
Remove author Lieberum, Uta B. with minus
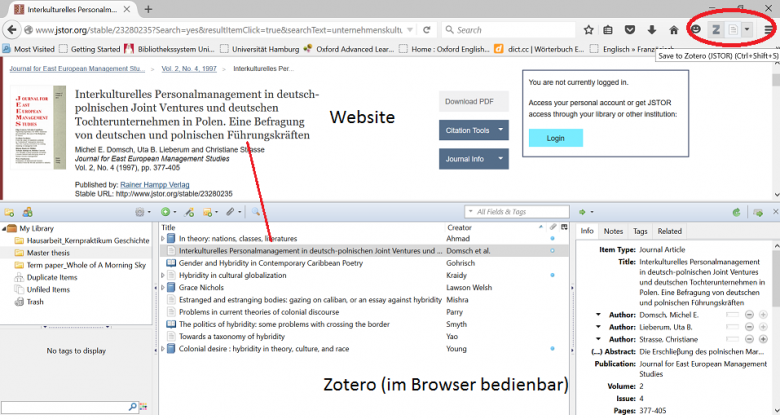[x=749, y=327]
